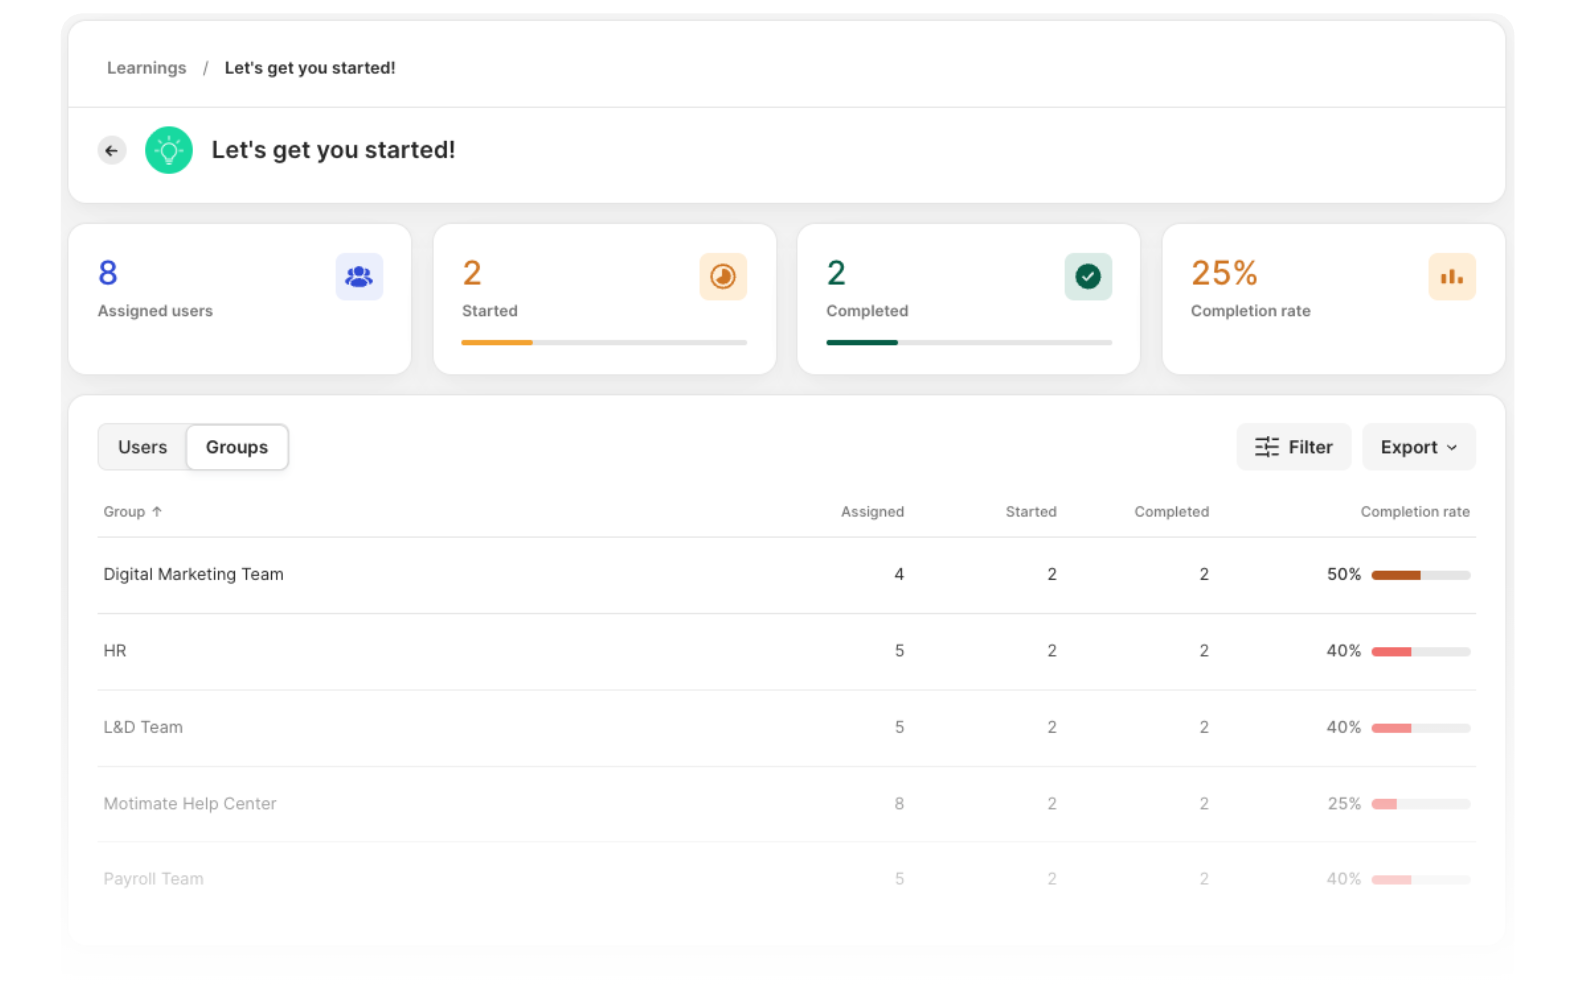
Task: Click the green lightbulb learning icon
Action: [x=169, y=150]
